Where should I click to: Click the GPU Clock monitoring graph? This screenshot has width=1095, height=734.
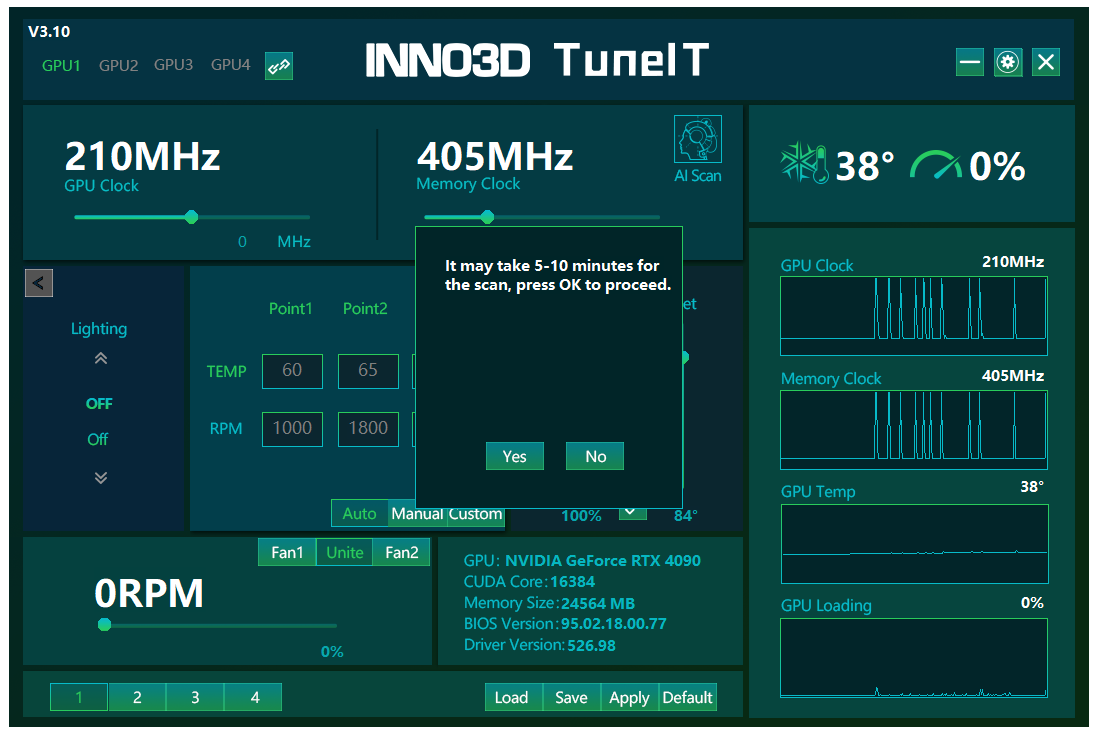(913, 316)
